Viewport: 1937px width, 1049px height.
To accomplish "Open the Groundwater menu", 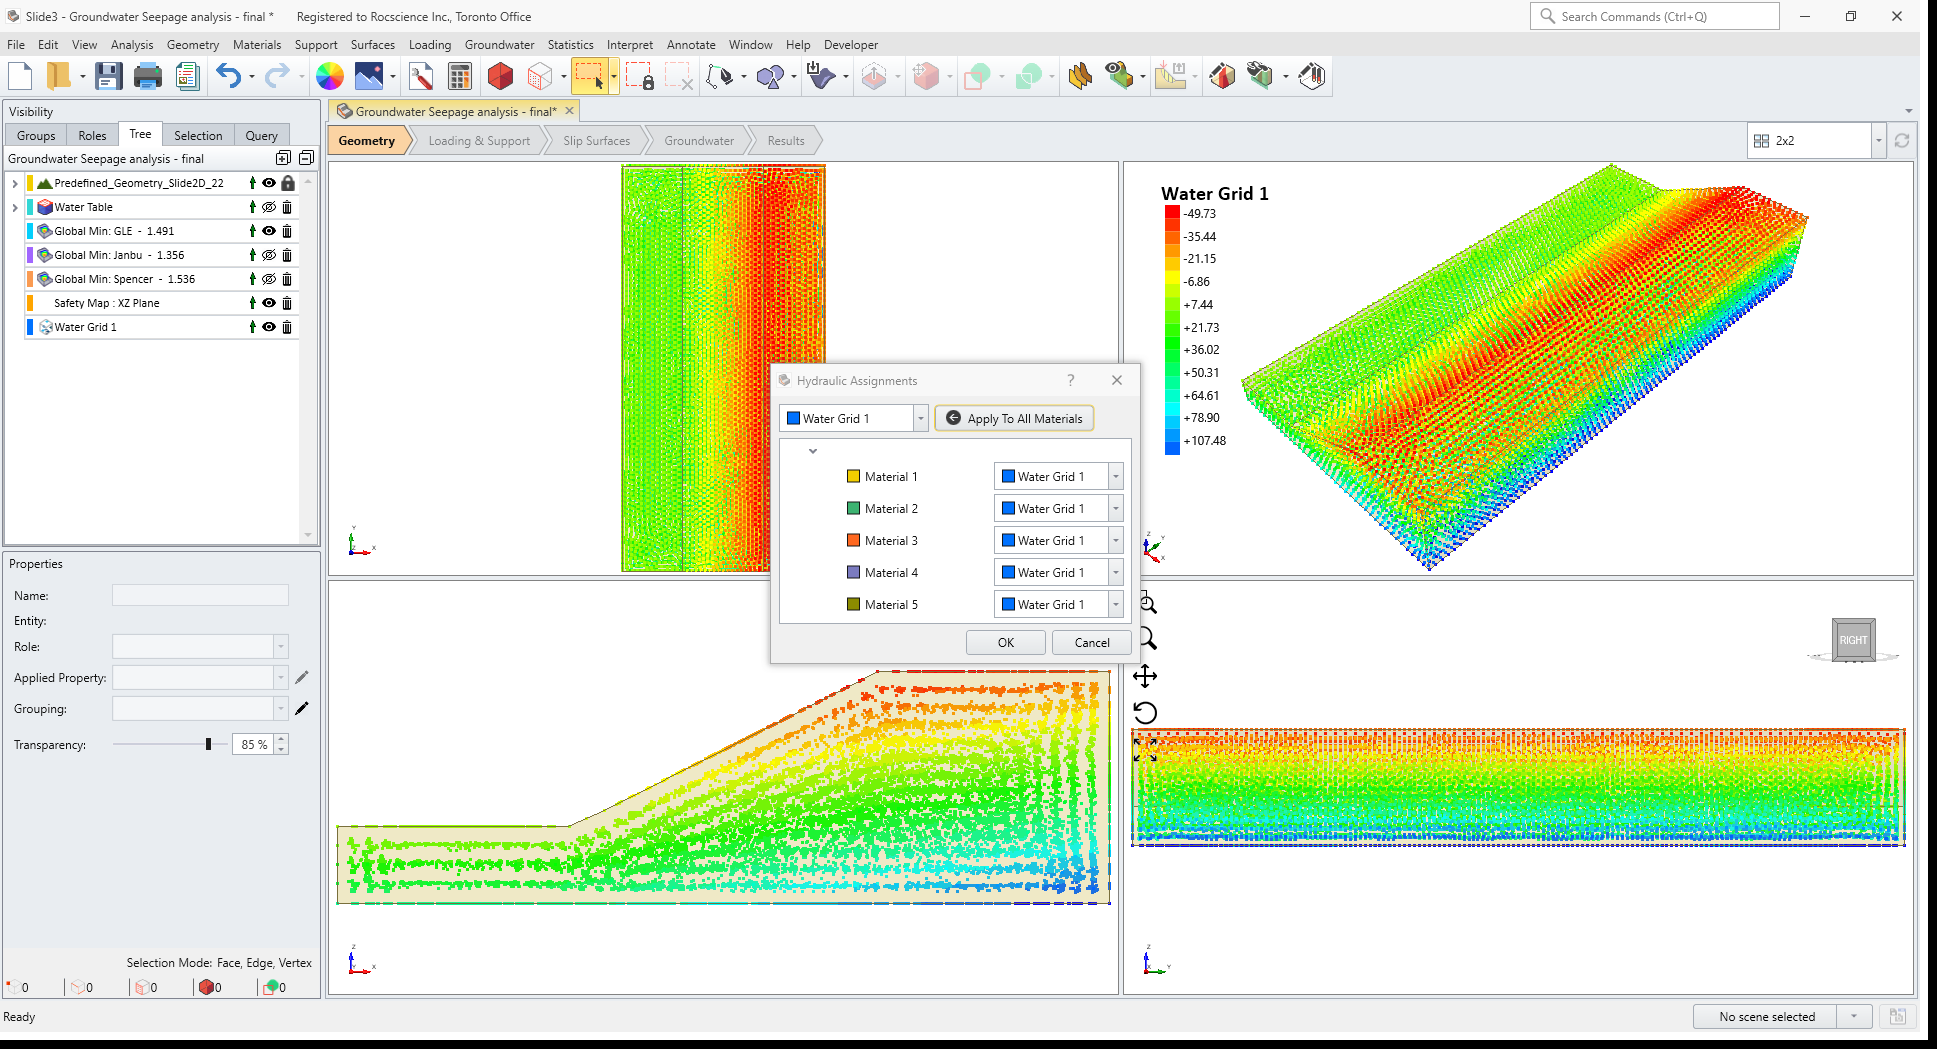I will coord(500,45).
